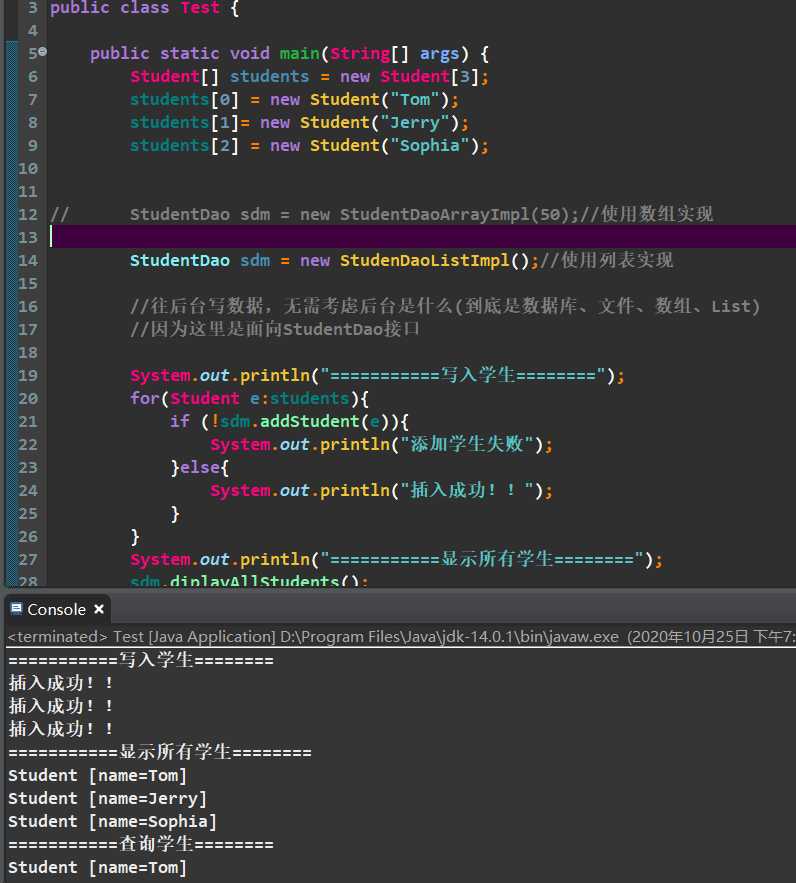Click "Tom" string literal on line 7
Viewport: 796px width, 883px height.
coord(415,99)
